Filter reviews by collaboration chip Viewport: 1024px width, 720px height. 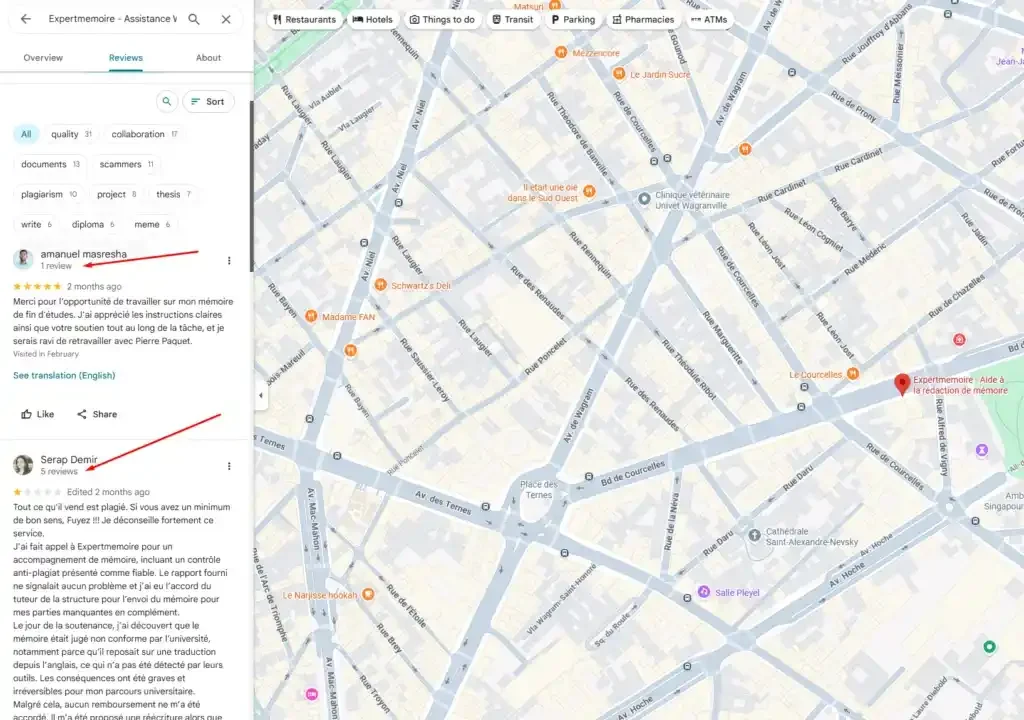click(144, 134)
